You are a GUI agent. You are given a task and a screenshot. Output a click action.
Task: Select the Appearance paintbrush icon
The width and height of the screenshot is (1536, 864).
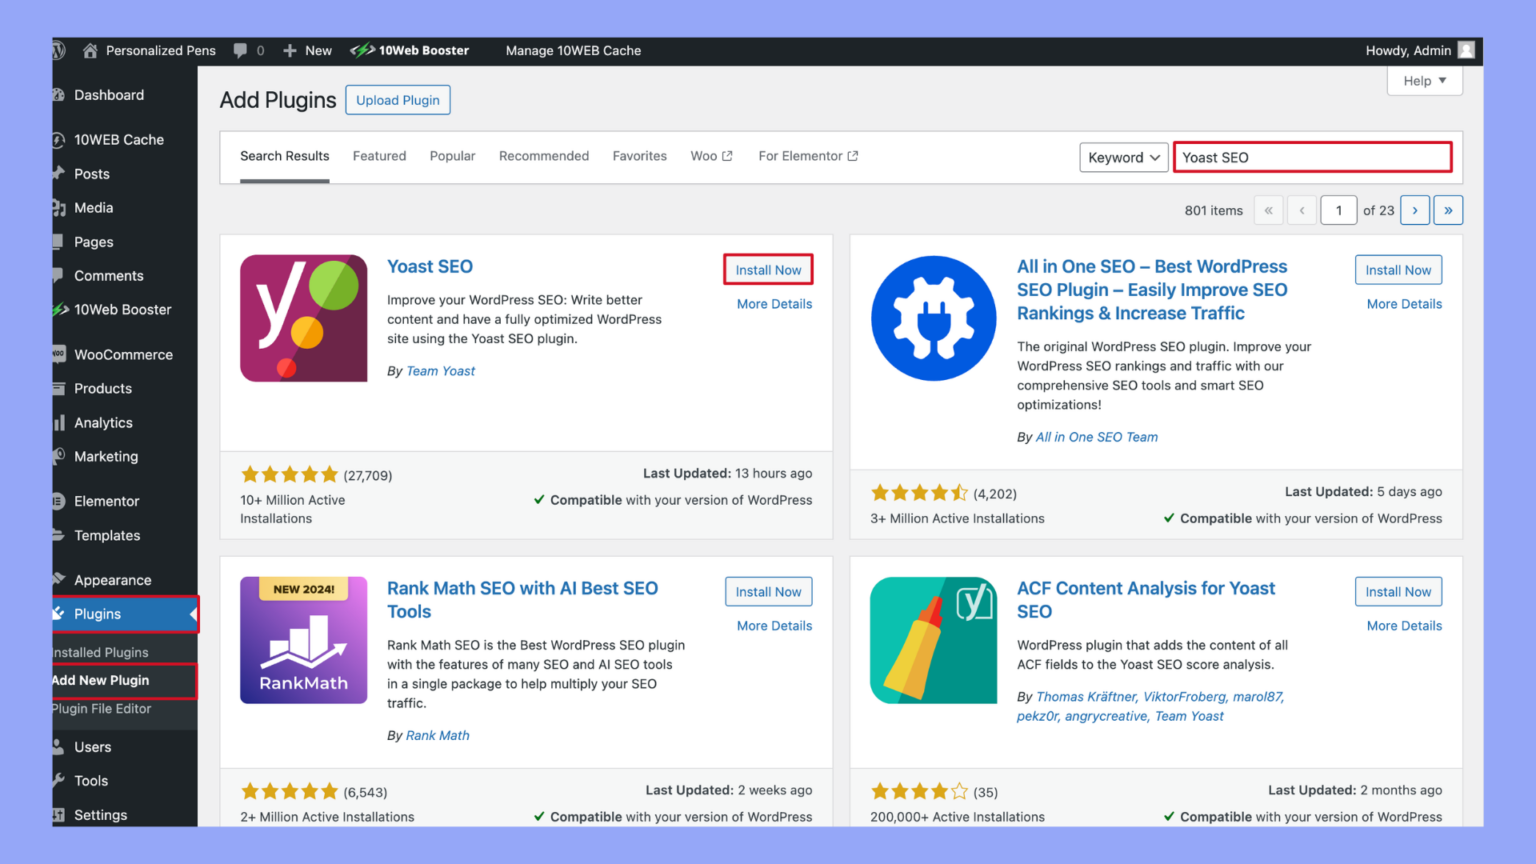[x=61, y=579]
